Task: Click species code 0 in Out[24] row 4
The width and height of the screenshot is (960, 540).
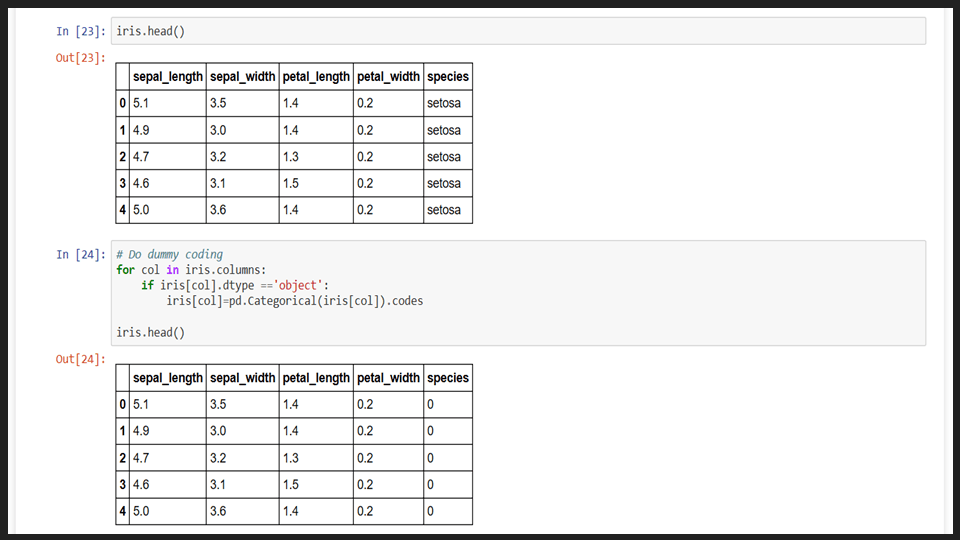Action: (430, 511)
